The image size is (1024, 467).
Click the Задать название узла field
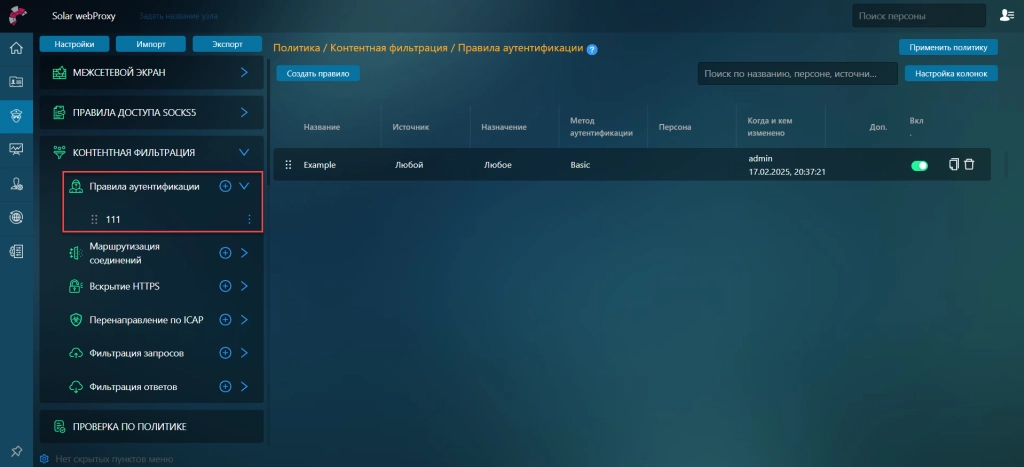tap(178, 16)
